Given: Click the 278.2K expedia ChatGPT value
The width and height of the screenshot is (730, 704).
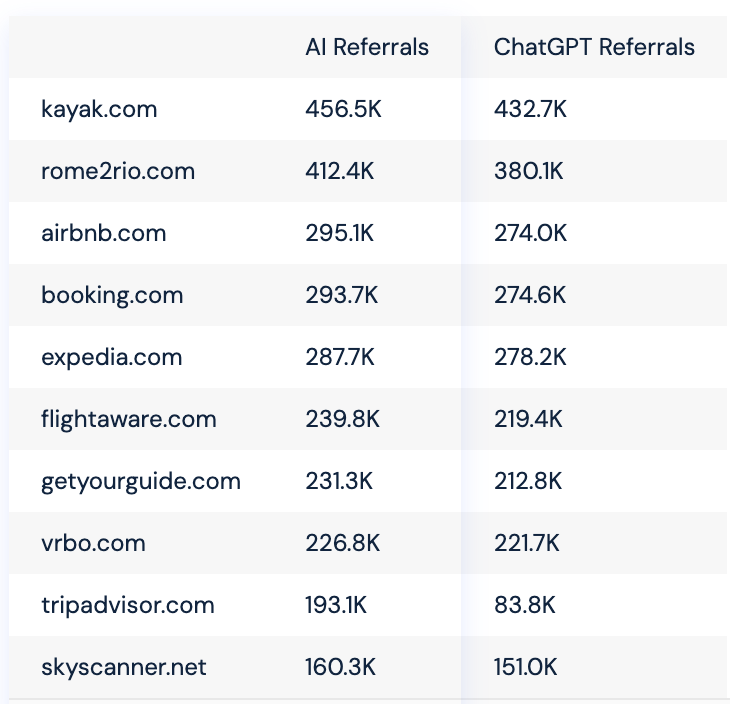Looking at the screenshot, I should tap(530, 358).
